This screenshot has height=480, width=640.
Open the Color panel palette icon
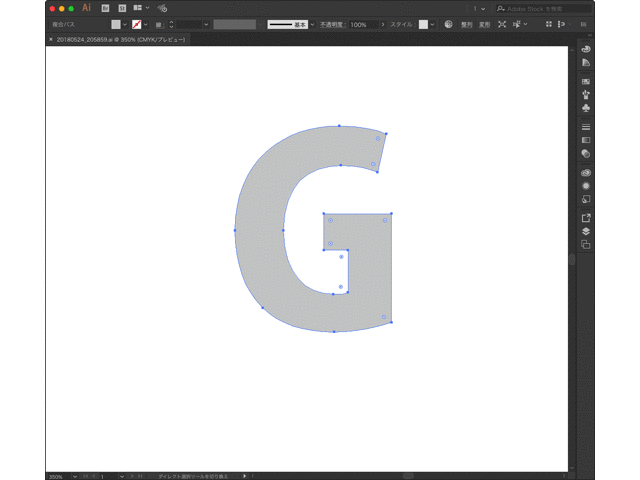tap(586, 49)
